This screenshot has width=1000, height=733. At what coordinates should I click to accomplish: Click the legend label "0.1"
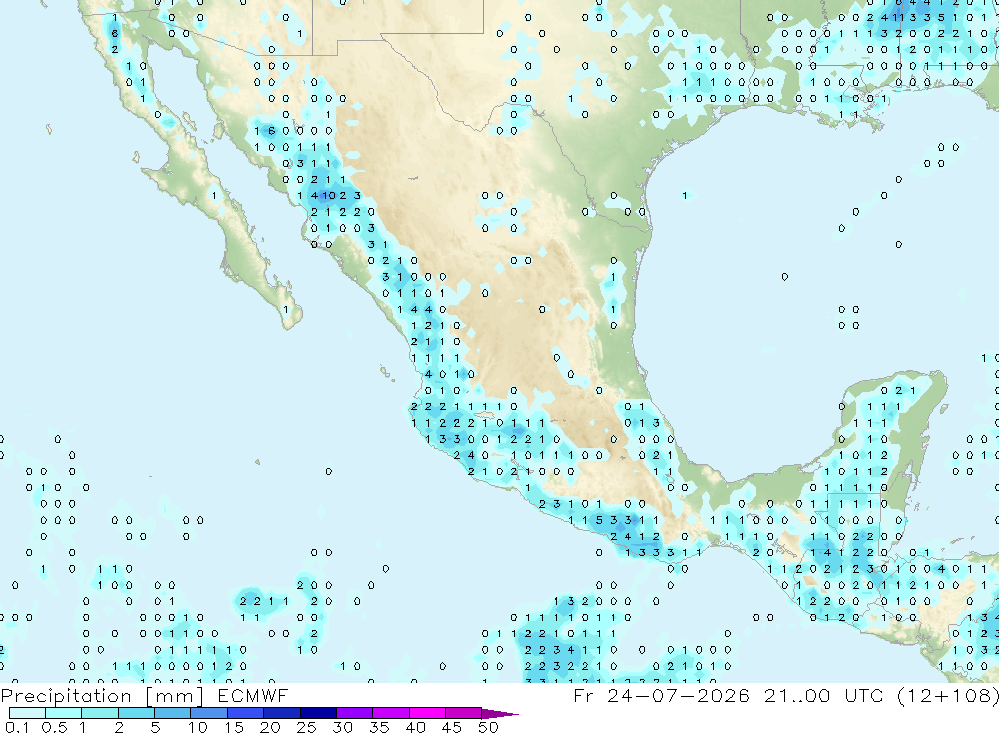pos(17,727)
